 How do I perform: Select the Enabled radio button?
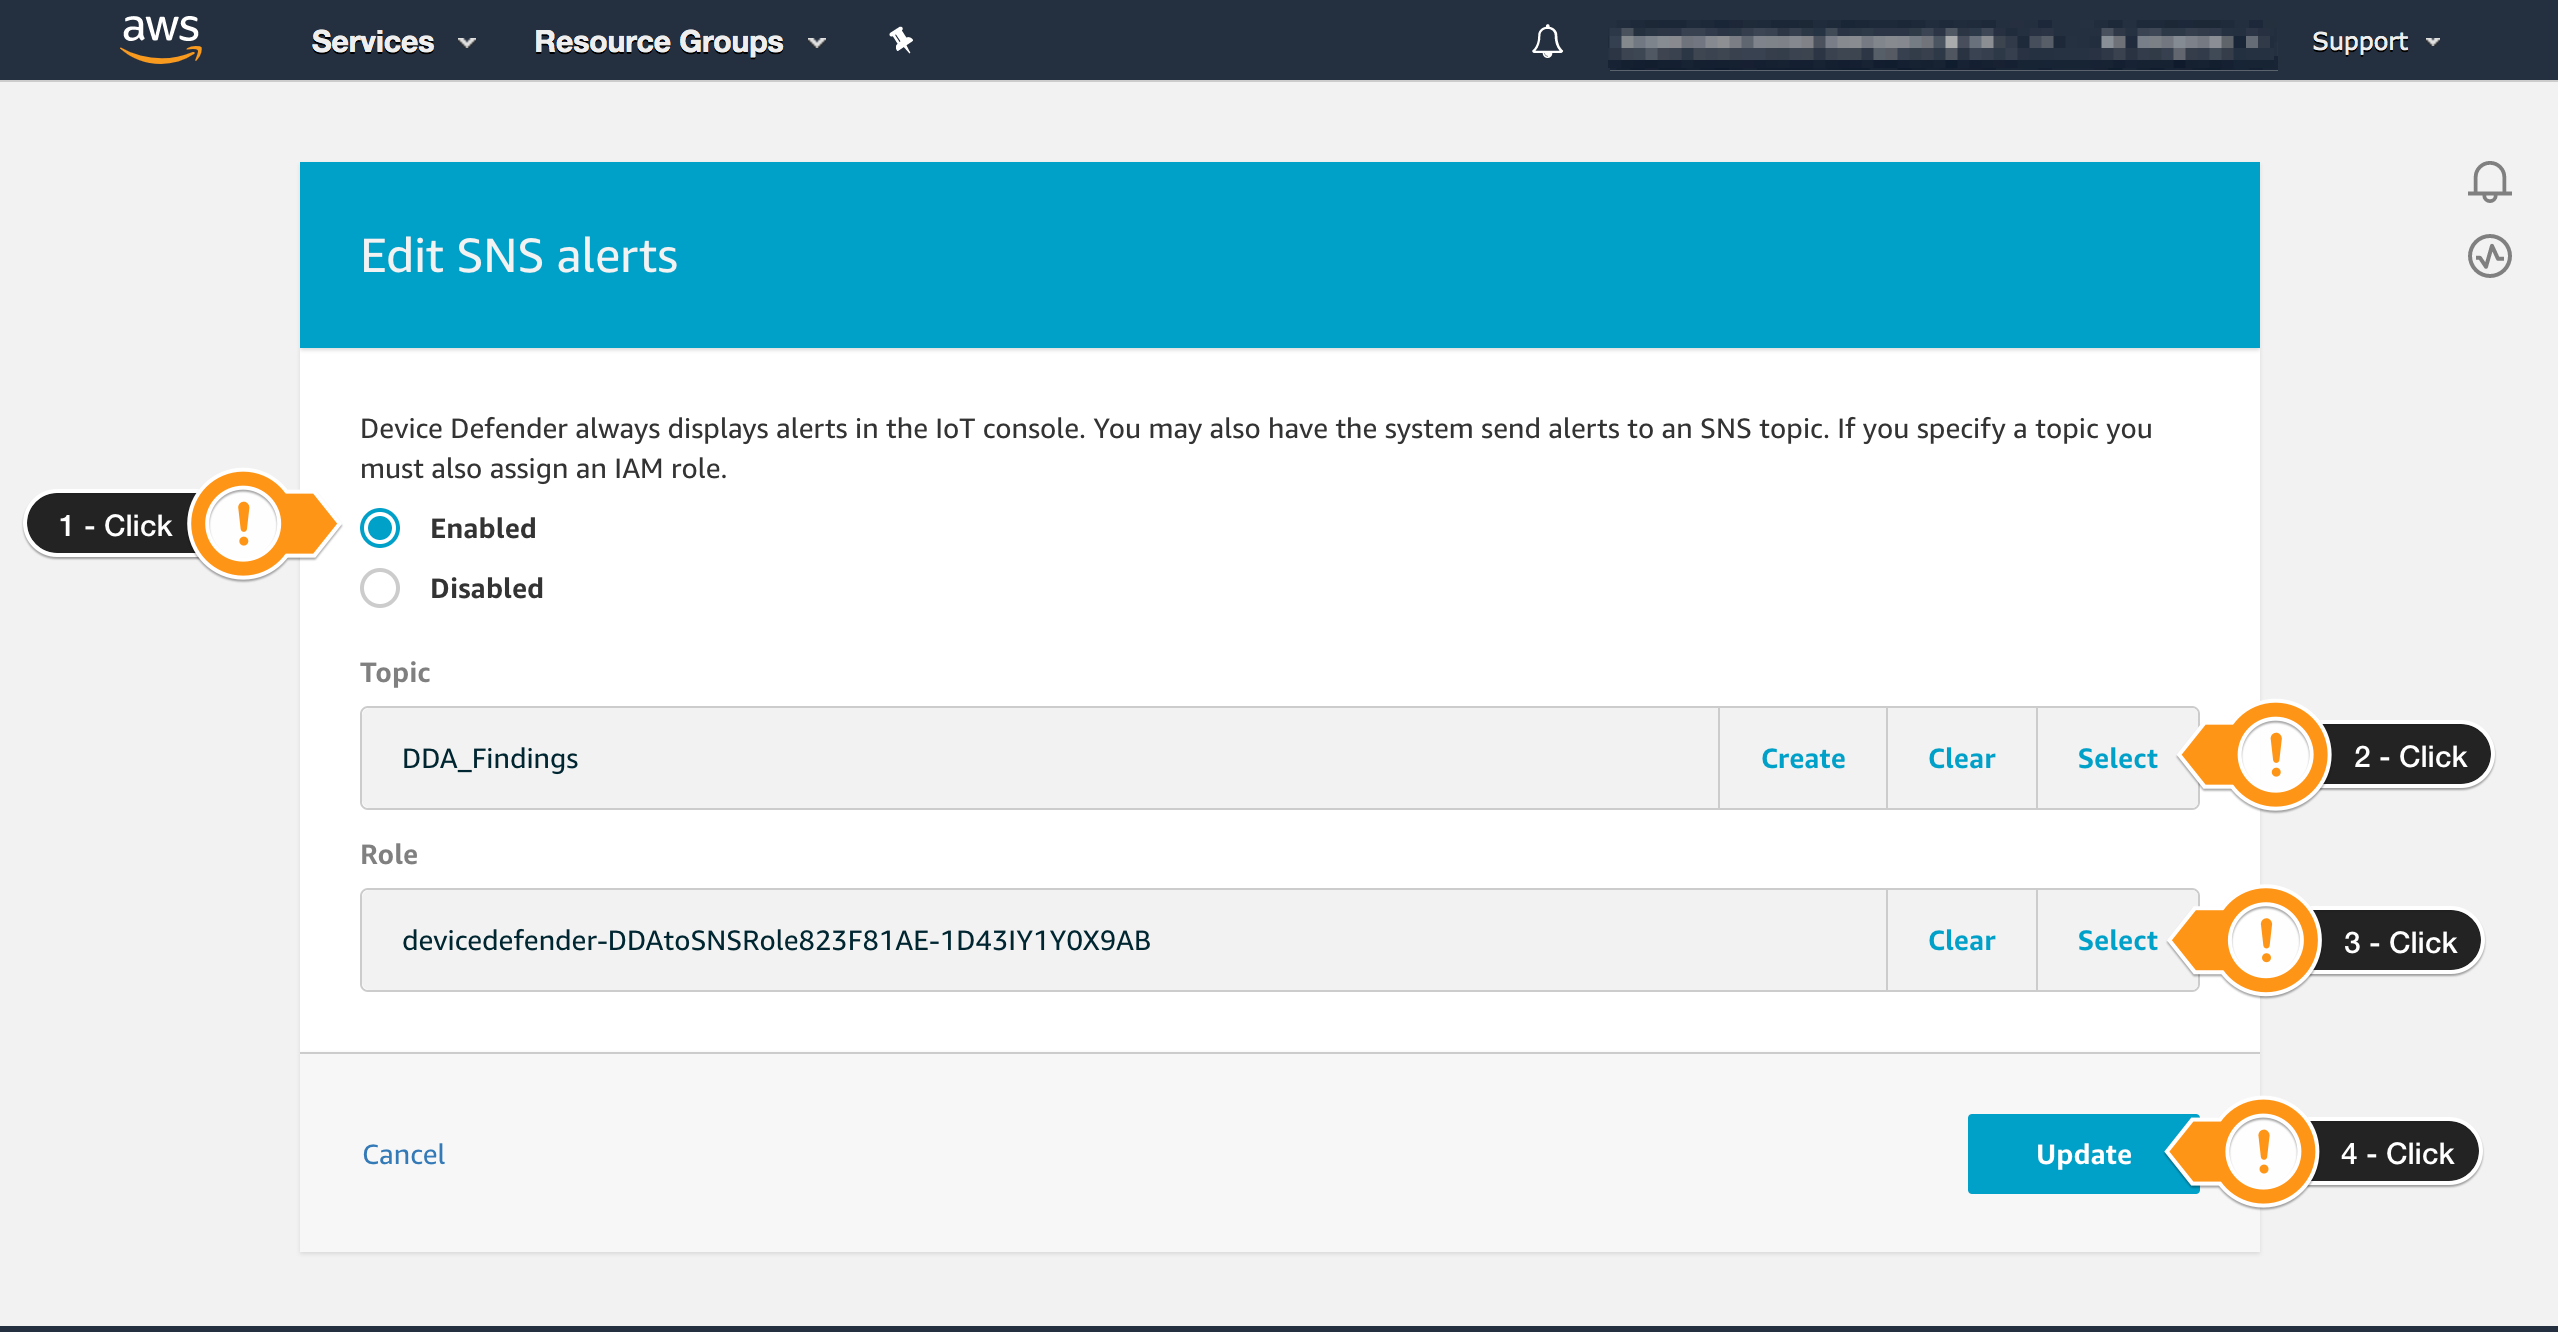pos(380,528)
